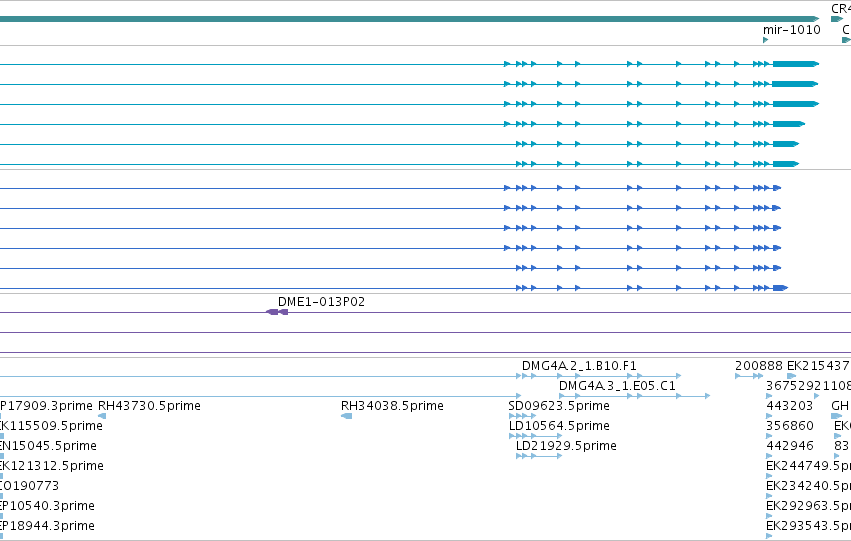This screenshot has height=541, width=851.
Task: Select the SD09623.5prime arrow glyph
Action: click(x=522, y=416)
